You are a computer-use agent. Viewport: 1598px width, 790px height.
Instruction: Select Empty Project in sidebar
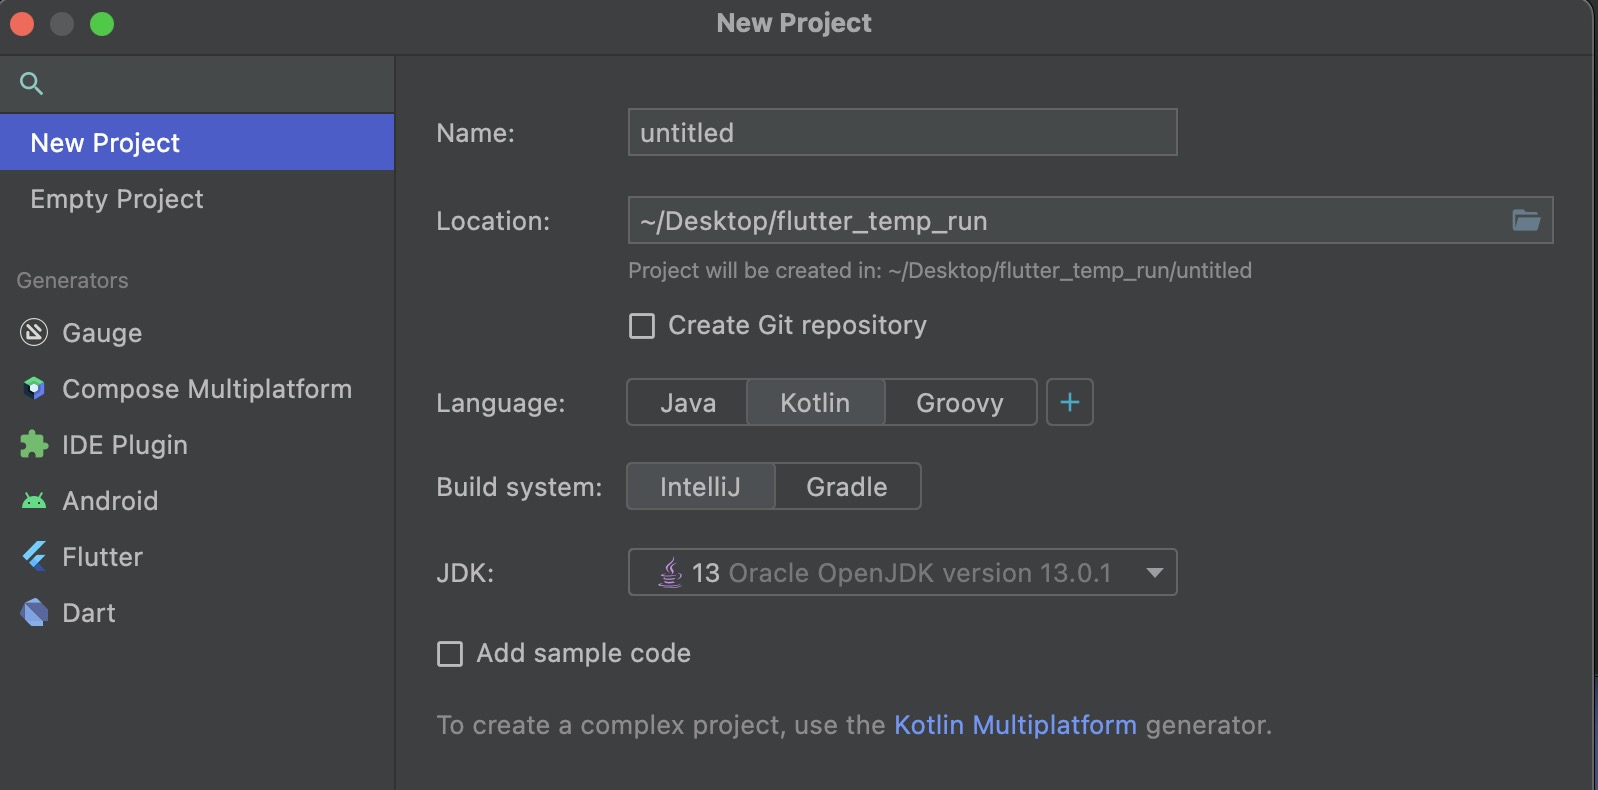click(x=197, y=198)
